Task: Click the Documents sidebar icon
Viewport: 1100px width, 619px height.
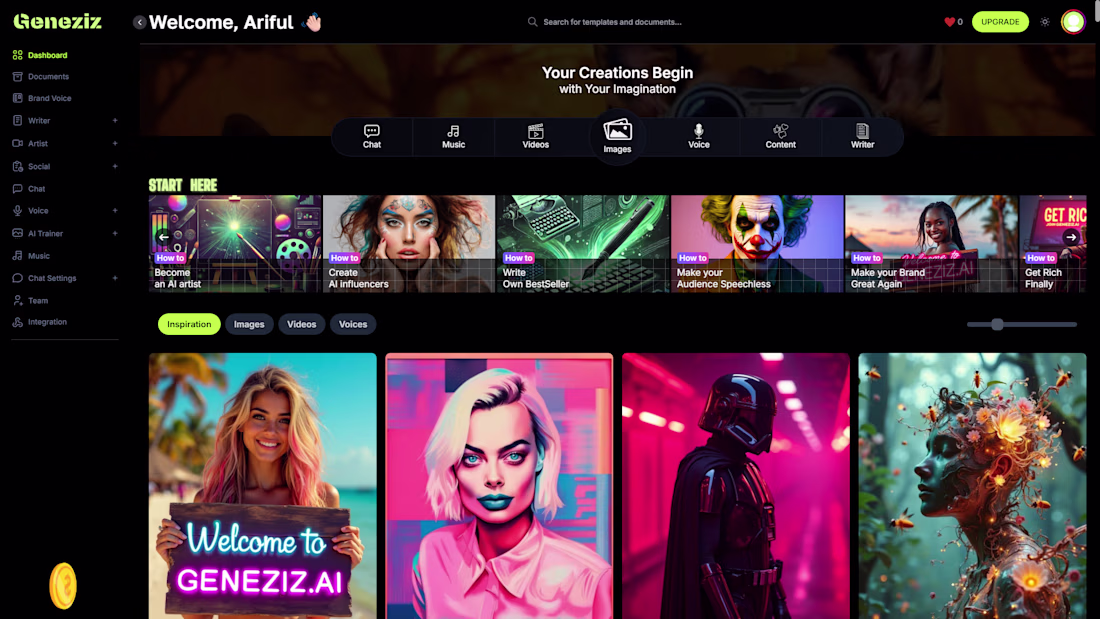Action: pos(18,76)
